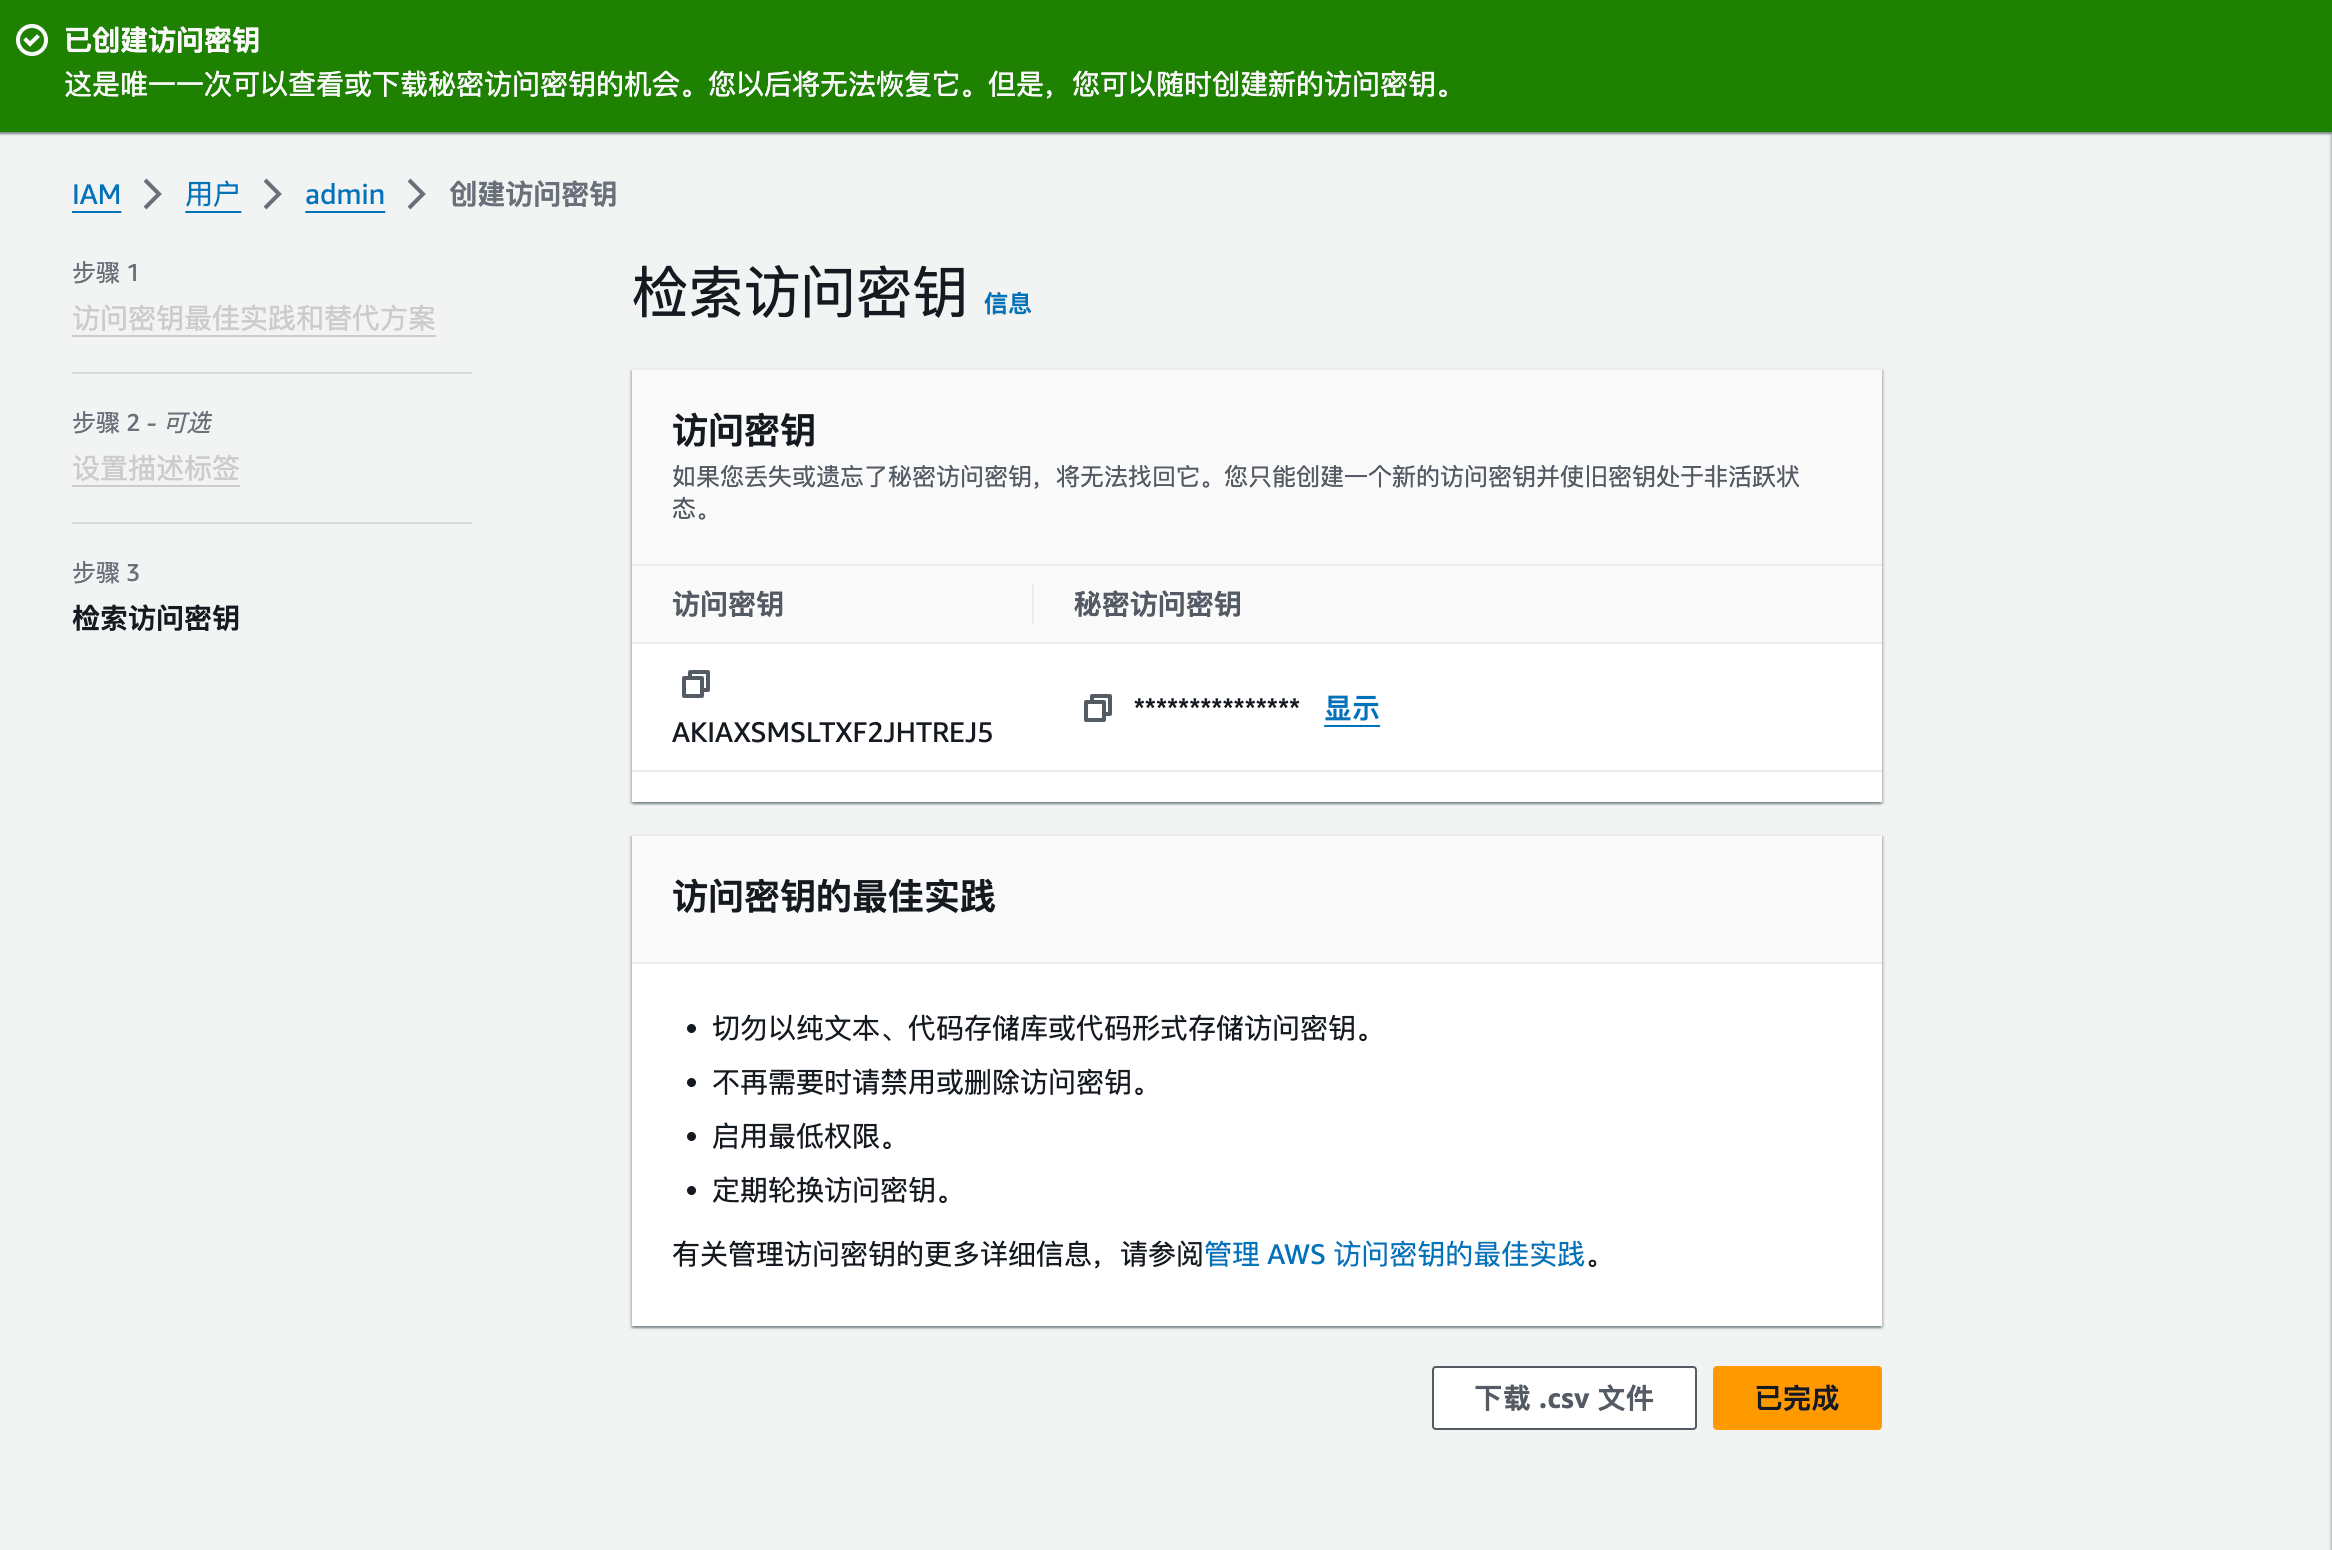Click the success checkmark icon in the banner

click(32, 40)
